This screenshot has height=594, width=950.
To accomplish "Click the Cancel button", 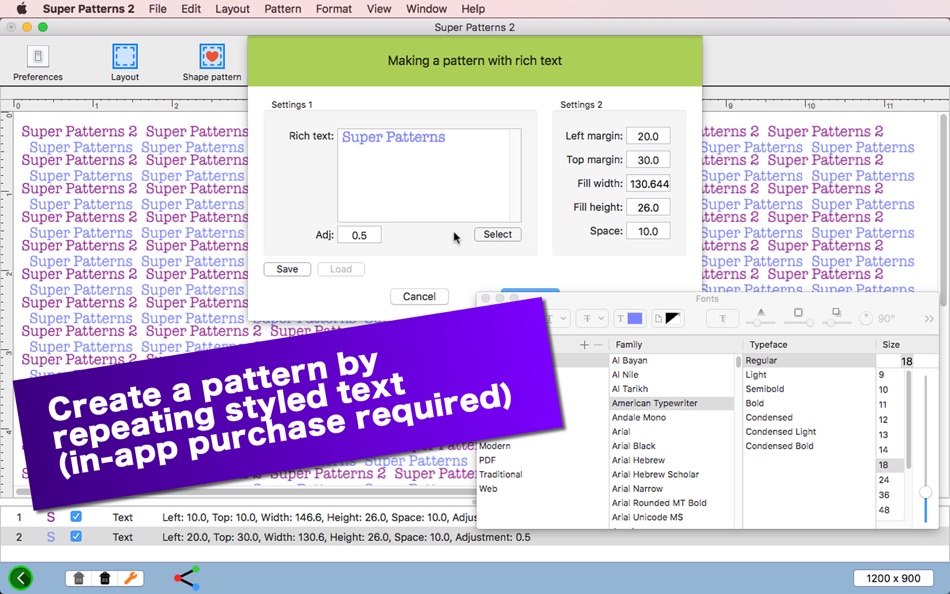I will [419, 296].
